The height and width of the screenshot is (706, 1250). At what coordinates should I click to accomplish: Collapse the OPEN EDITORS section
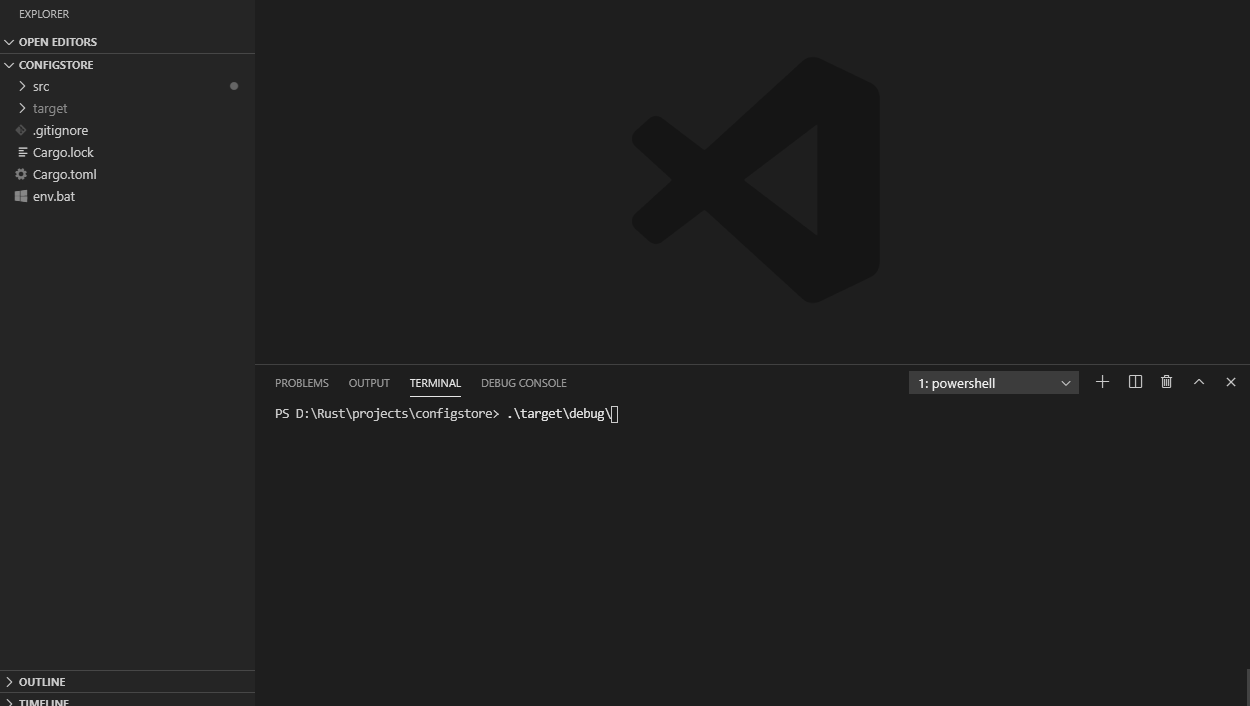127,42
